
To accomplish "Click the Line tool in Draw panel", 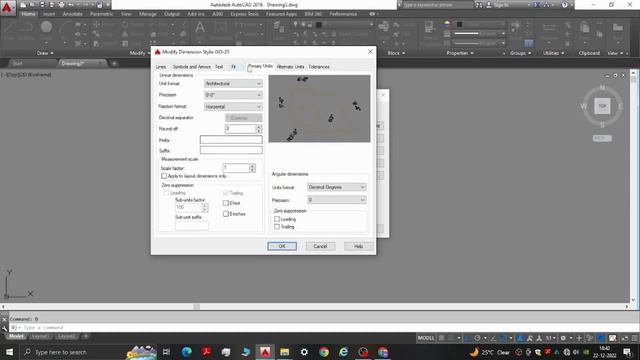I will tap(9, 29).
